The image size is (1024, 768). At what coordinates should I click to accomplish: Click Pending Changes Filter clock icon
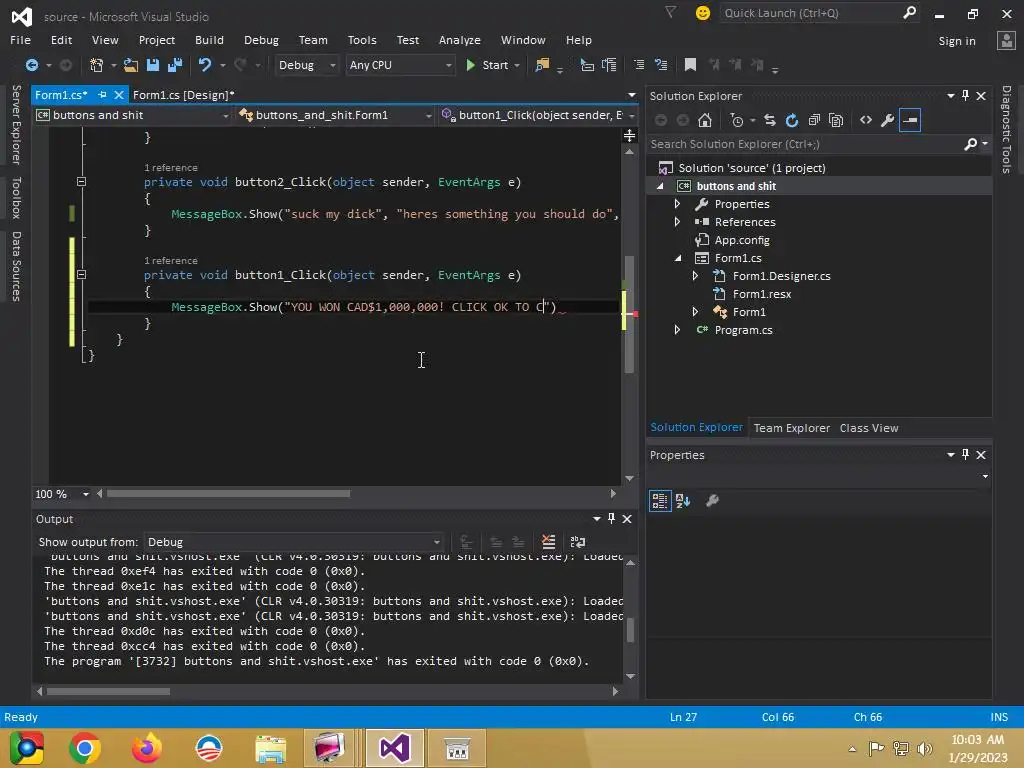[737, 120]
